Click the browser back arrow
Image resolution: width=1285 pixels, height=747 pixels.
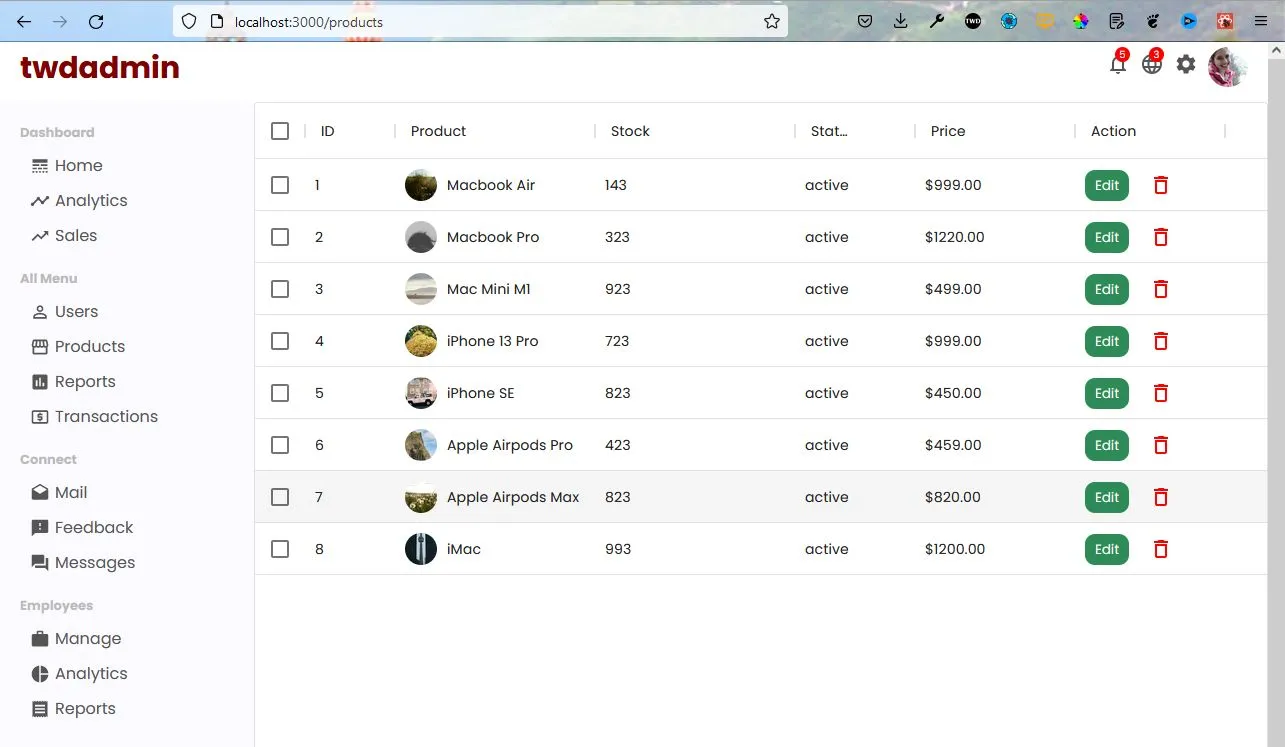click(24, 21)
